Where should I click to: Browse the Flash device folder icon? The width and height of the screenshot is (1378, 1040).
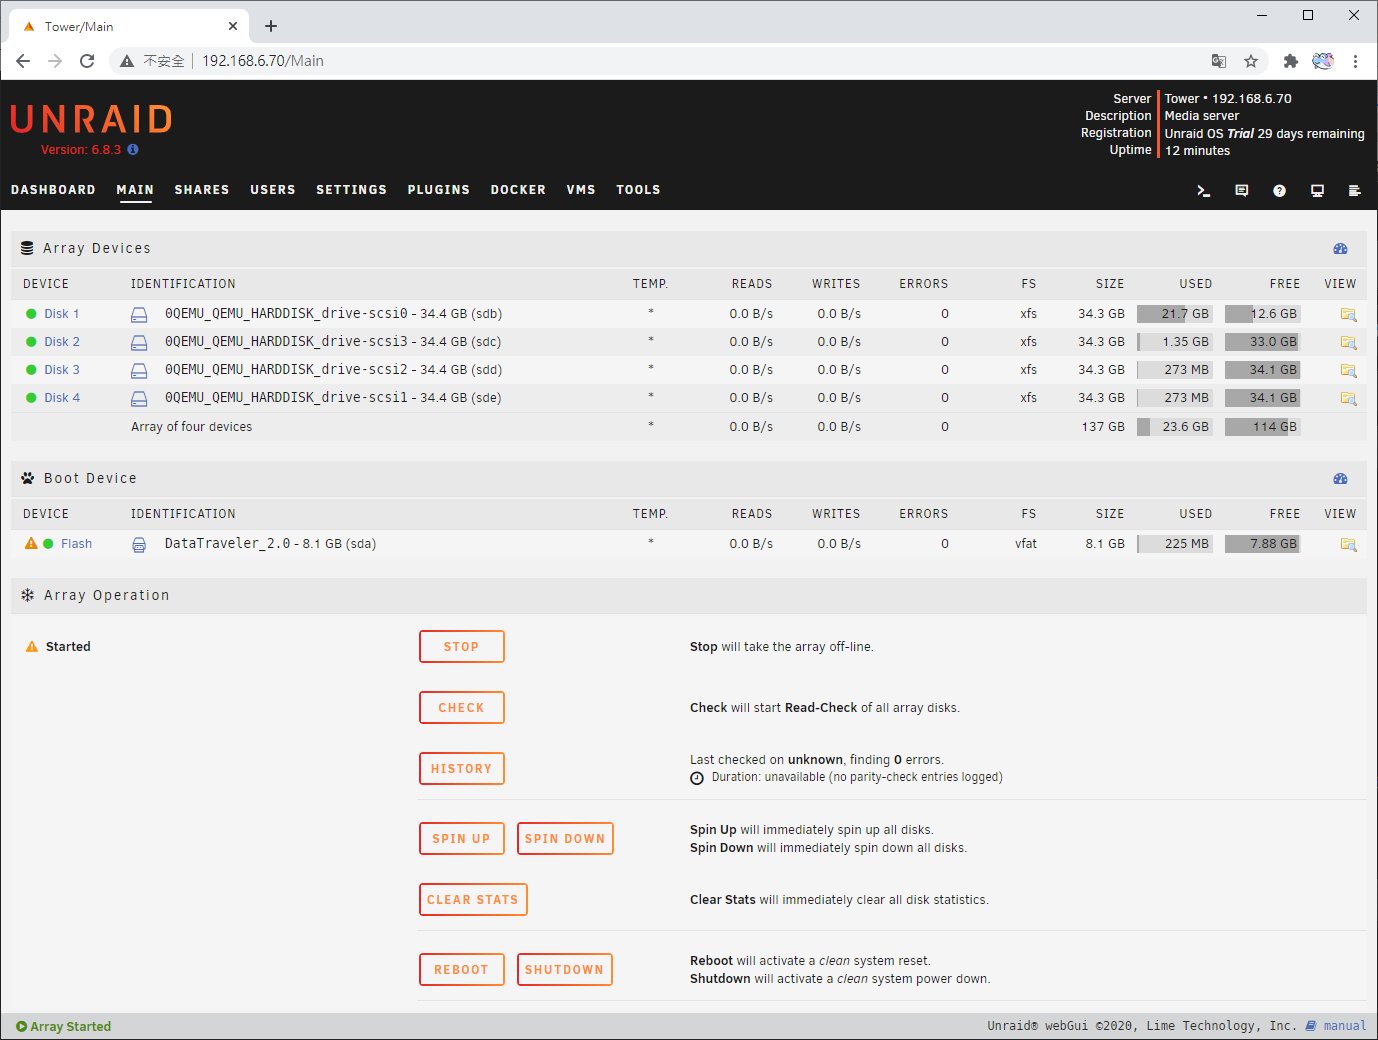coord(1348,545)
